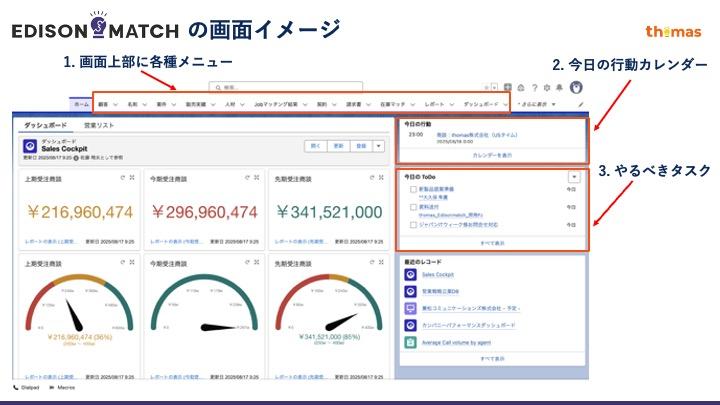
Task: Click the user avatar profile icon
Action: (x=576, y=87)
